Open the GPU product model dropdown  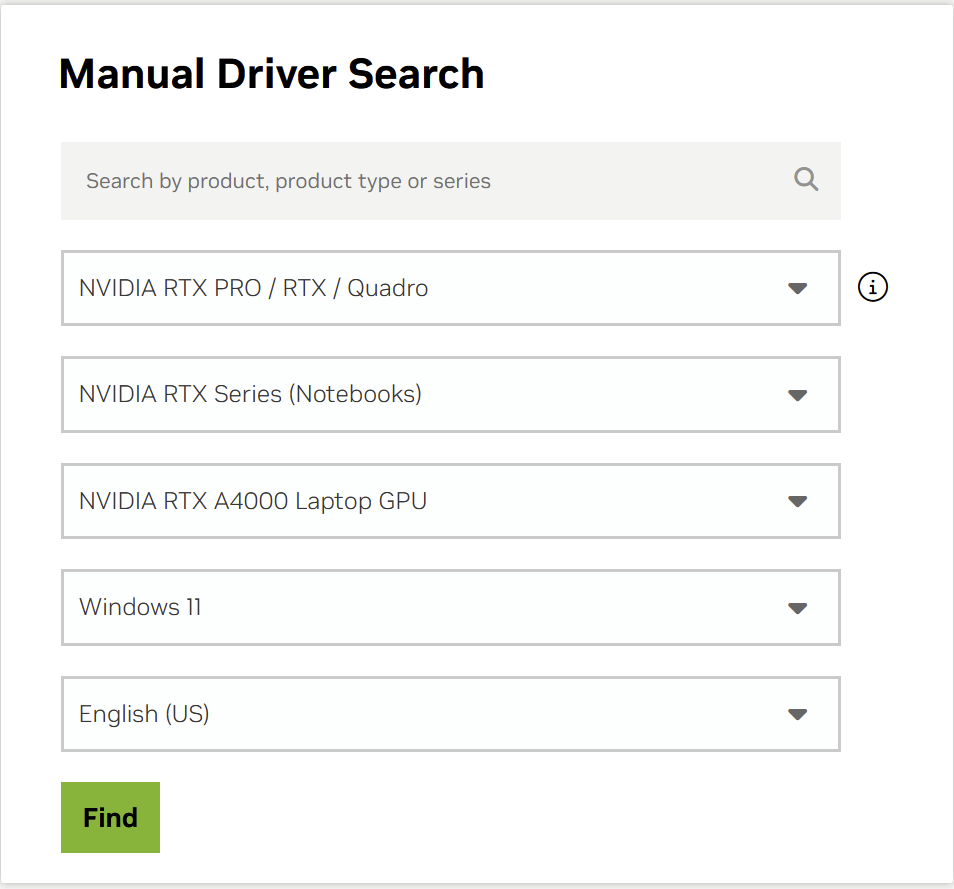pos(450,501)
